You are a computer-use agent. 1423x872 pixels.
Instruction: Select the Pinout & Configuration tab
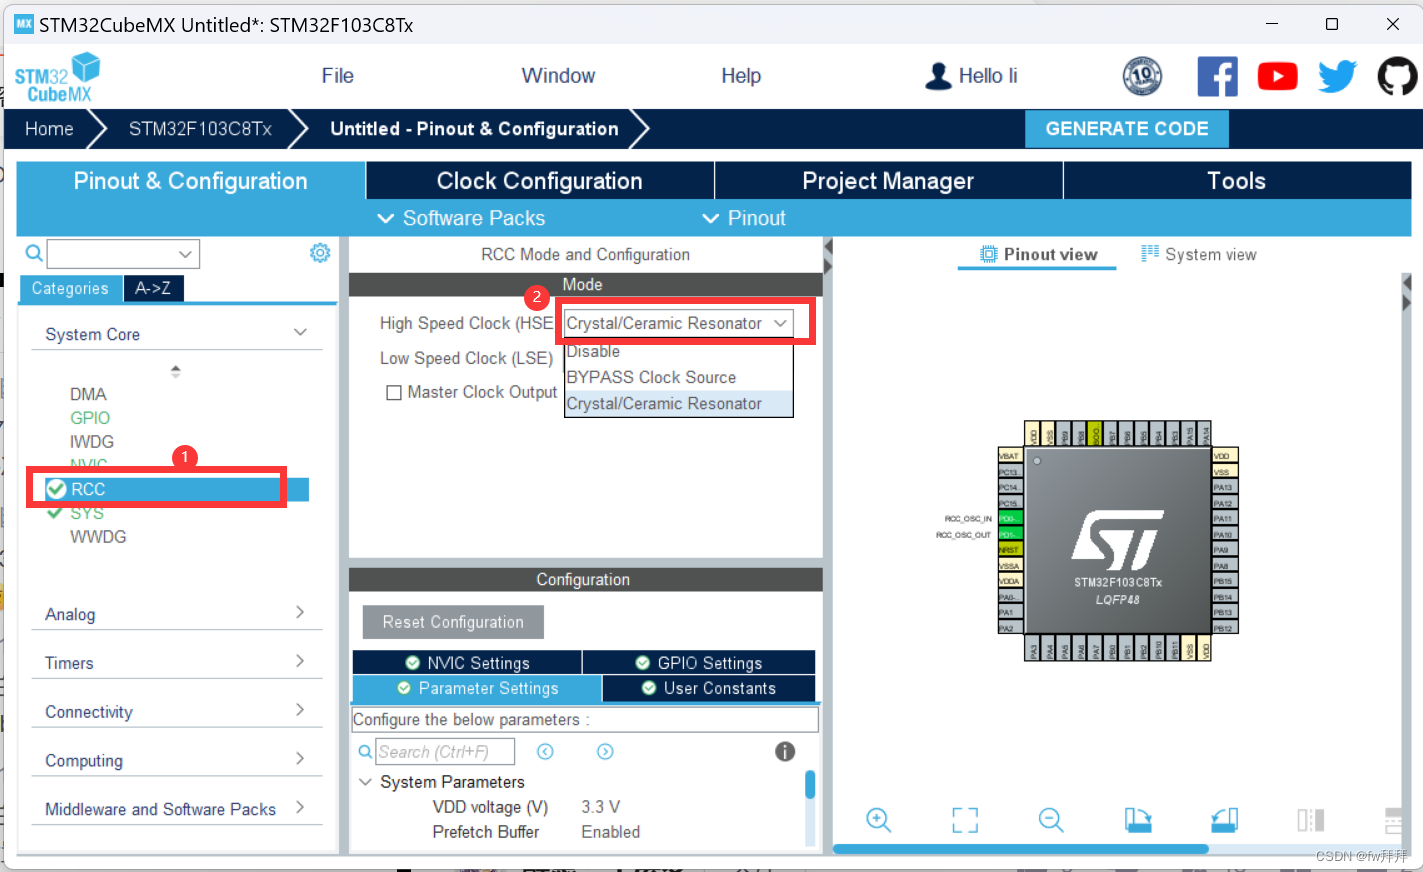point(191,181)
